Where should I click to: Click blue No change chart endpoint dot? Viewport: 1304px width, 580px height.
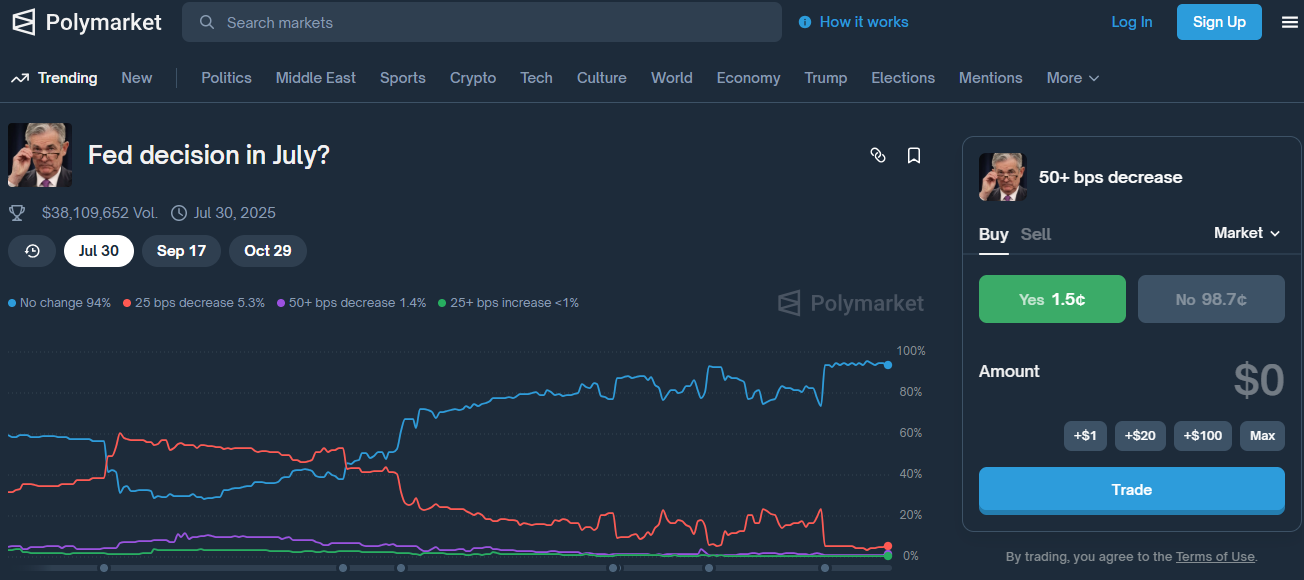[x=888, y=365]
